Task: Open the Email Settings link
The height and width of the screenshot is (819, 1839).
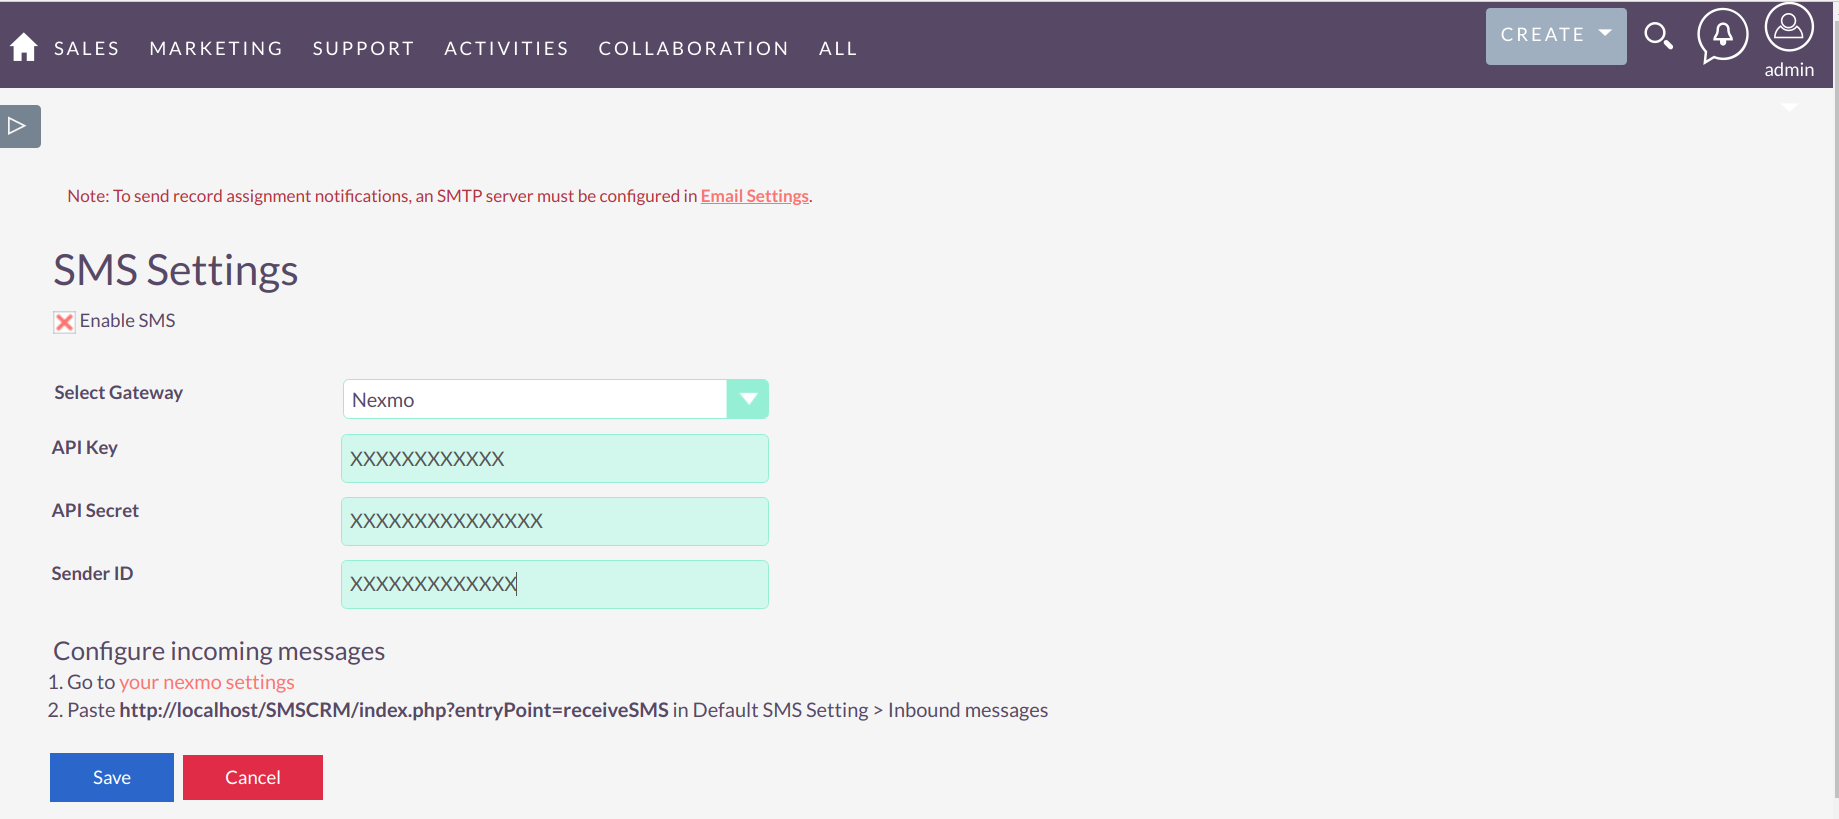Action: point(754,196)
